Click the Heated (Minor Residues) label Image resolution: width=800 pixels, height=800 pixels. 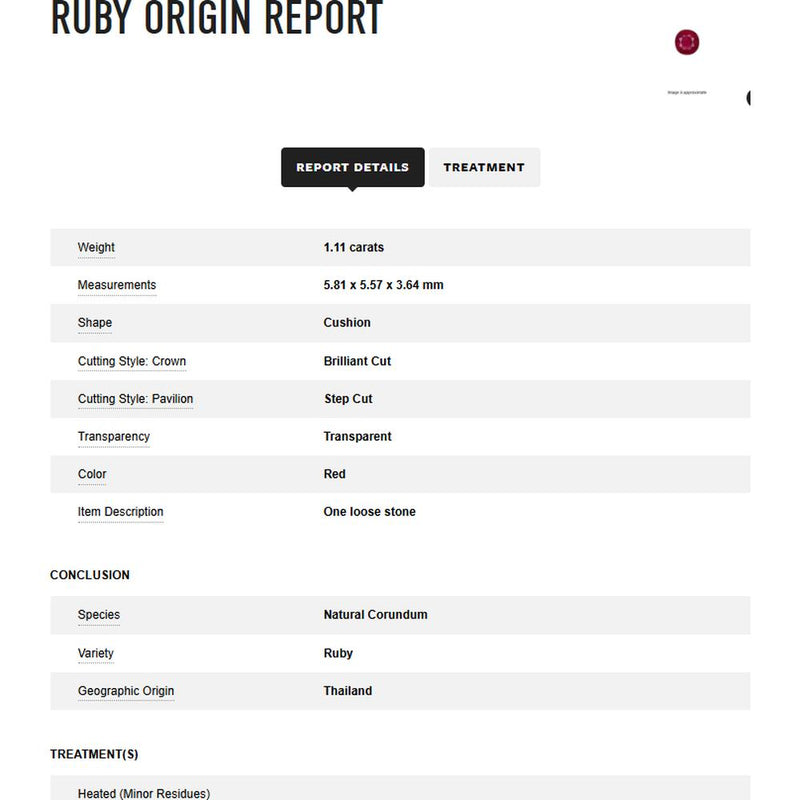pyautogui.click(x=144, y=793)
